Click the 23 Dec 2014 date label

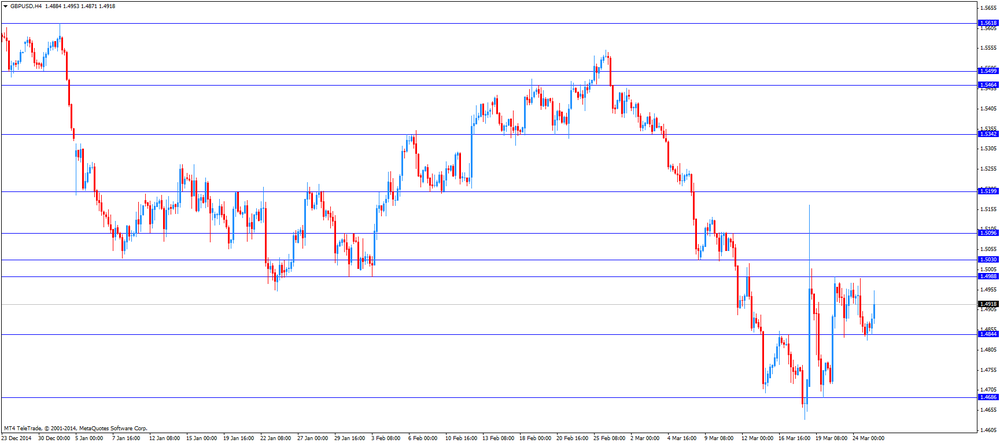click(x=16, y=439)
